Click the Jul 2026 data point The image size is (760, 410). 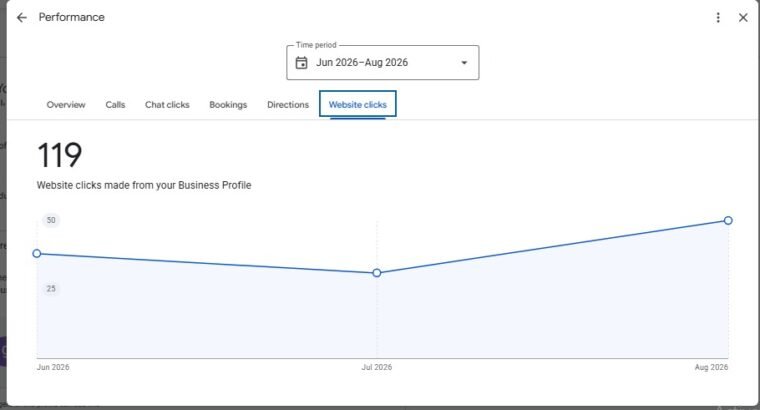point(377,273)
